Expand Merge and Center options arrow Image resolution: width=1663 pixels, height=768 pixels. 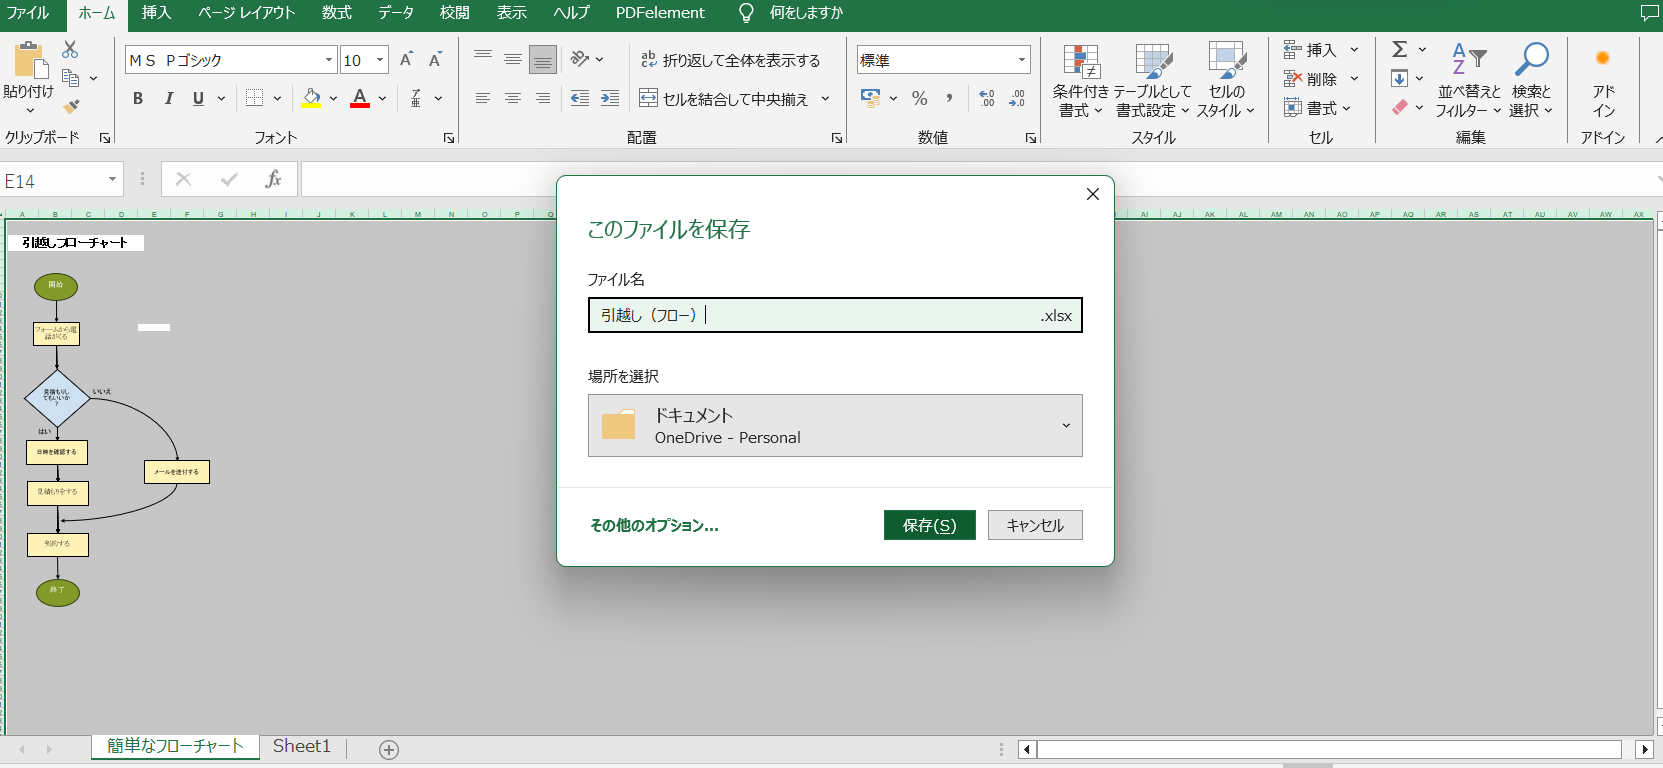825,98
